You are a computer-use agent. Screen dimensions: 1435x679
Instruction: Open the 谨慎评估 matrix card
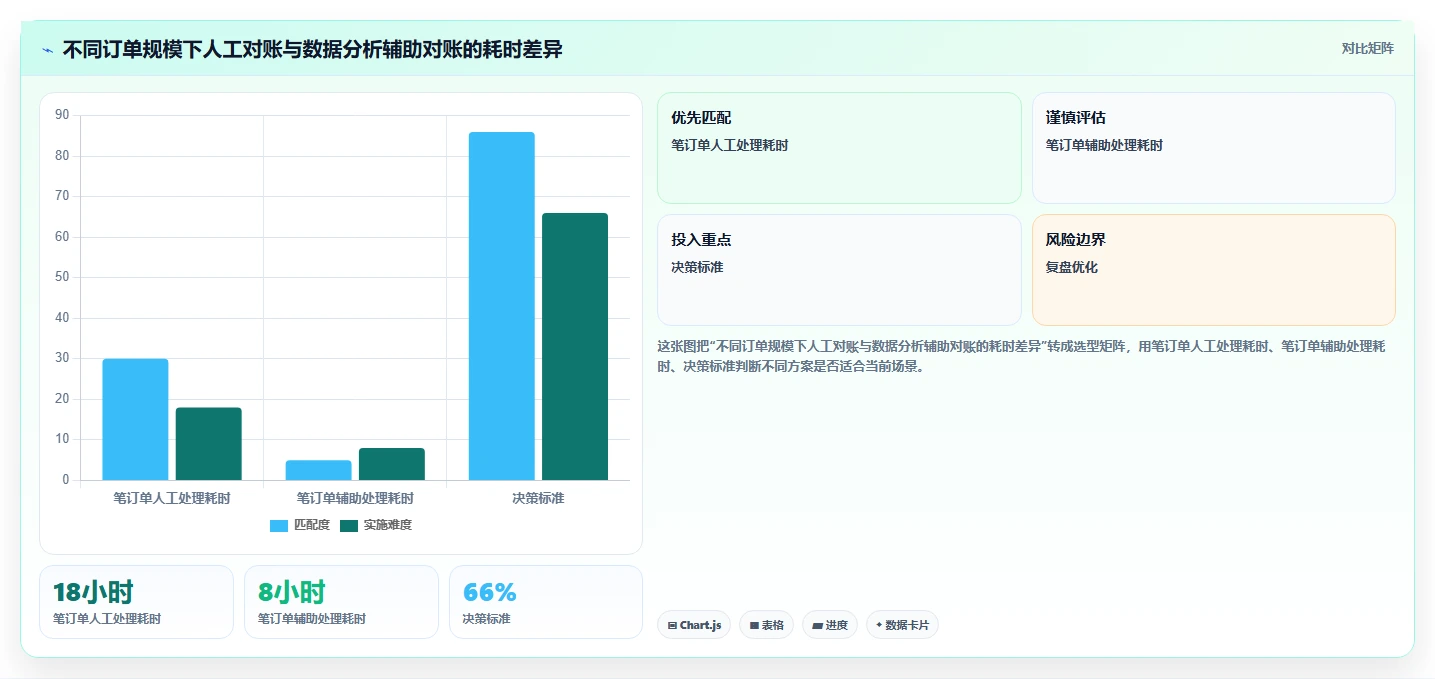point(1213,148)
